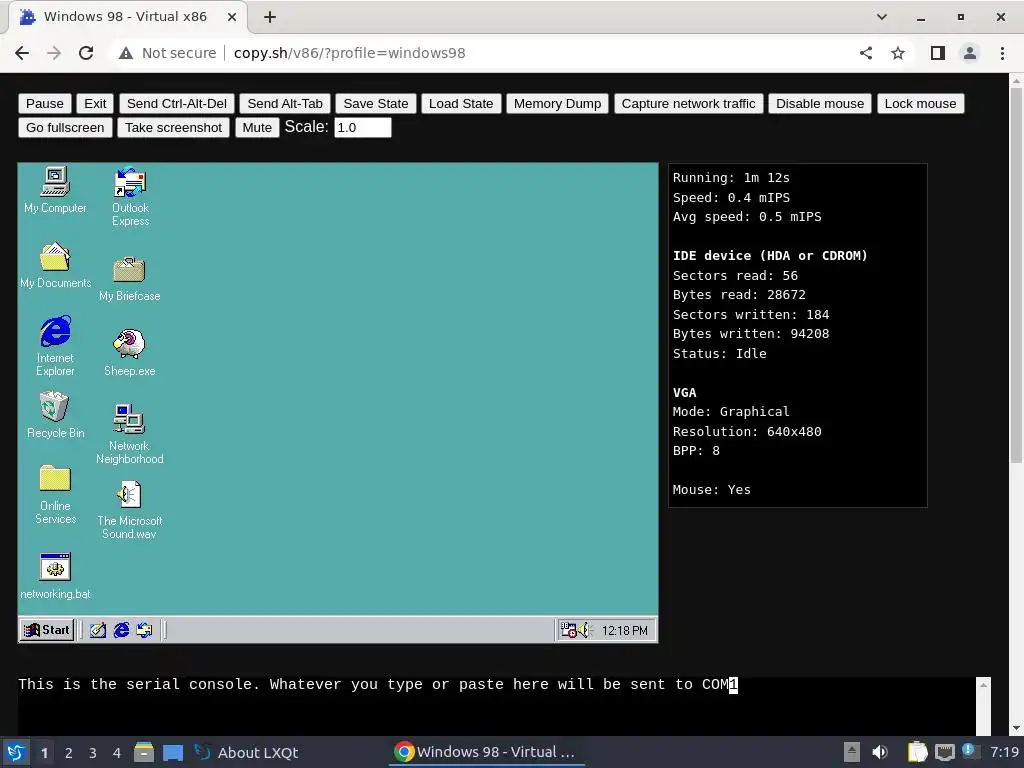Click the 12:18 PM taskbar clock
Screen dimensions: 1024x768
tap(624, 630)
